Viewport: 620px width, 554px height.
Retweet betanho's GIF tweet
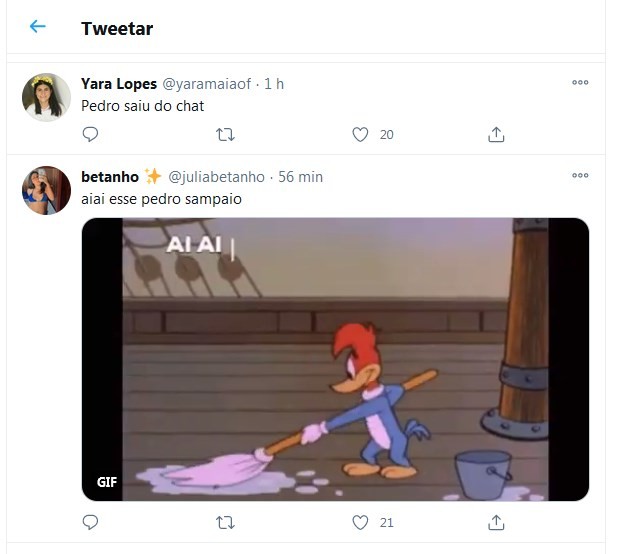pos(225,523)
